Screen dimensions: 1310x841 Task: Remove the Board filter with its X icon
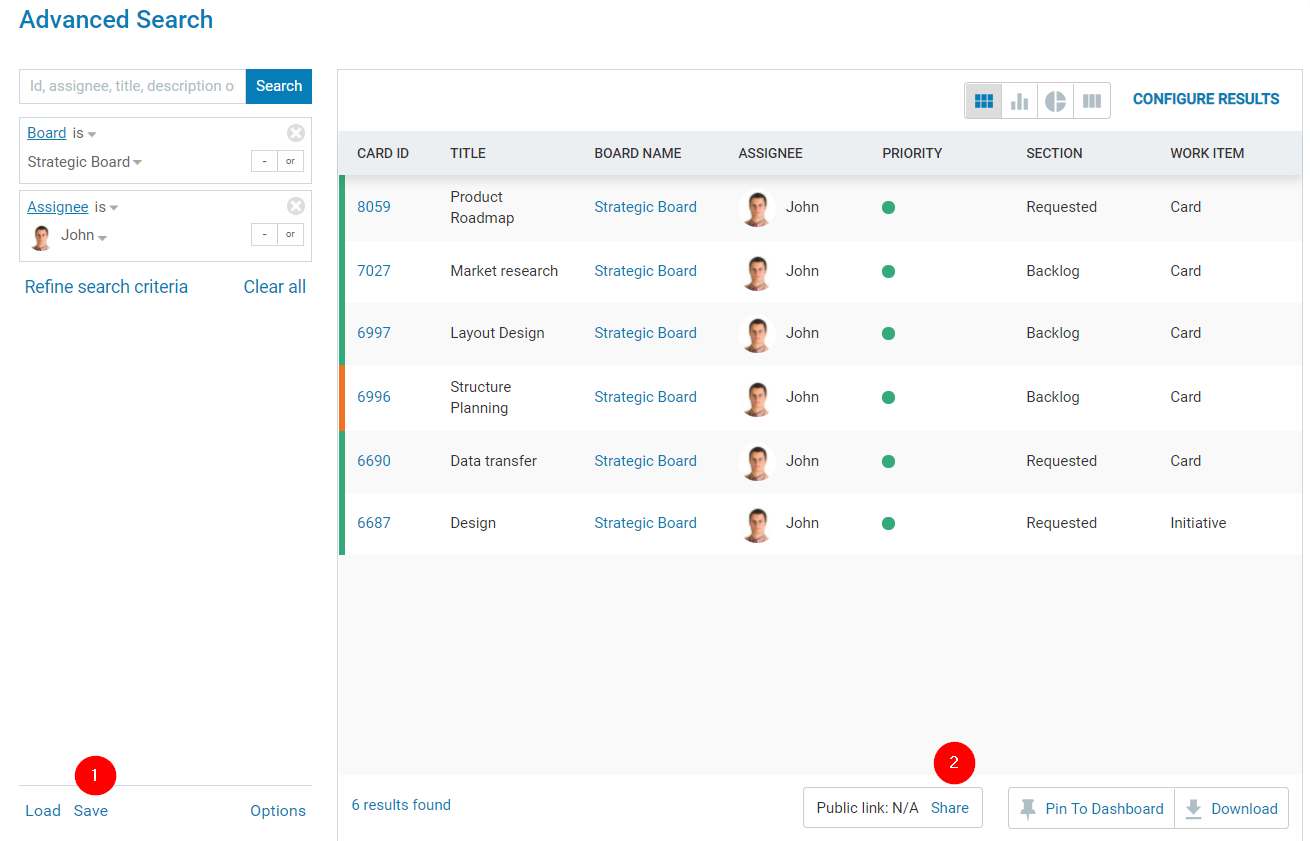[296, 133]
